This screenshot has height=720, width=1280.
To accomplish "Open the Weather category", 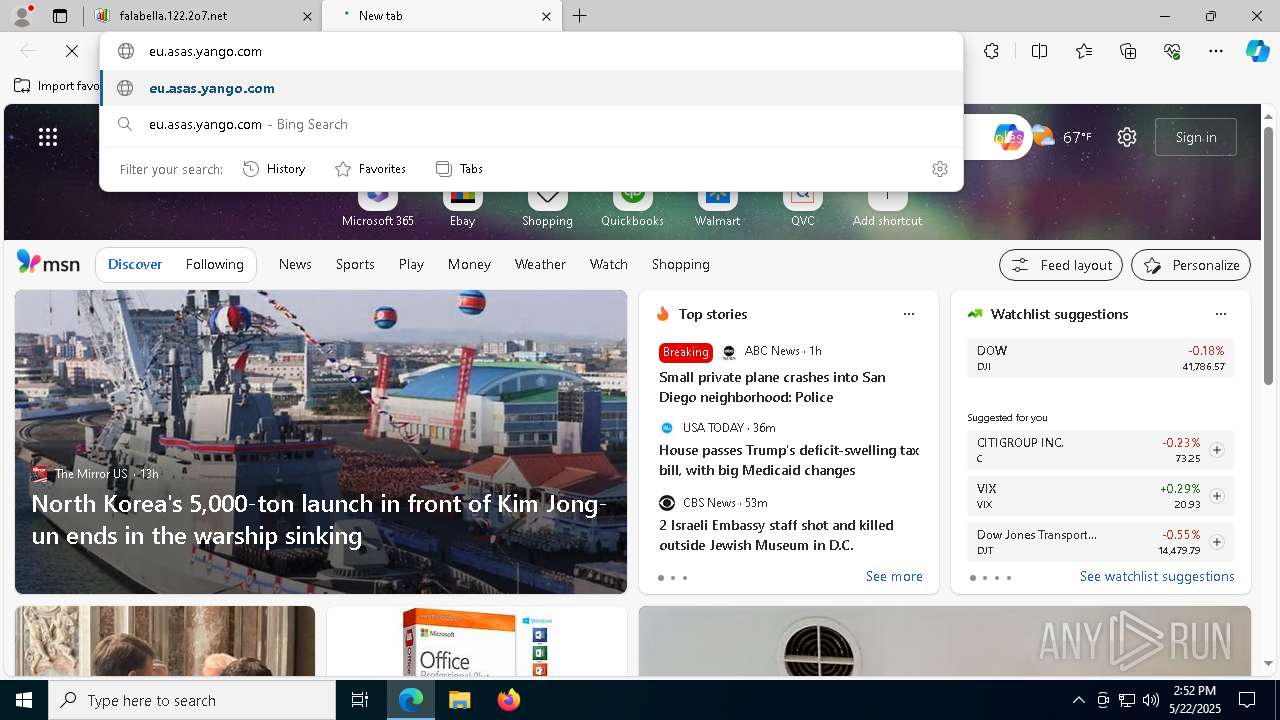I will (540, 264).
